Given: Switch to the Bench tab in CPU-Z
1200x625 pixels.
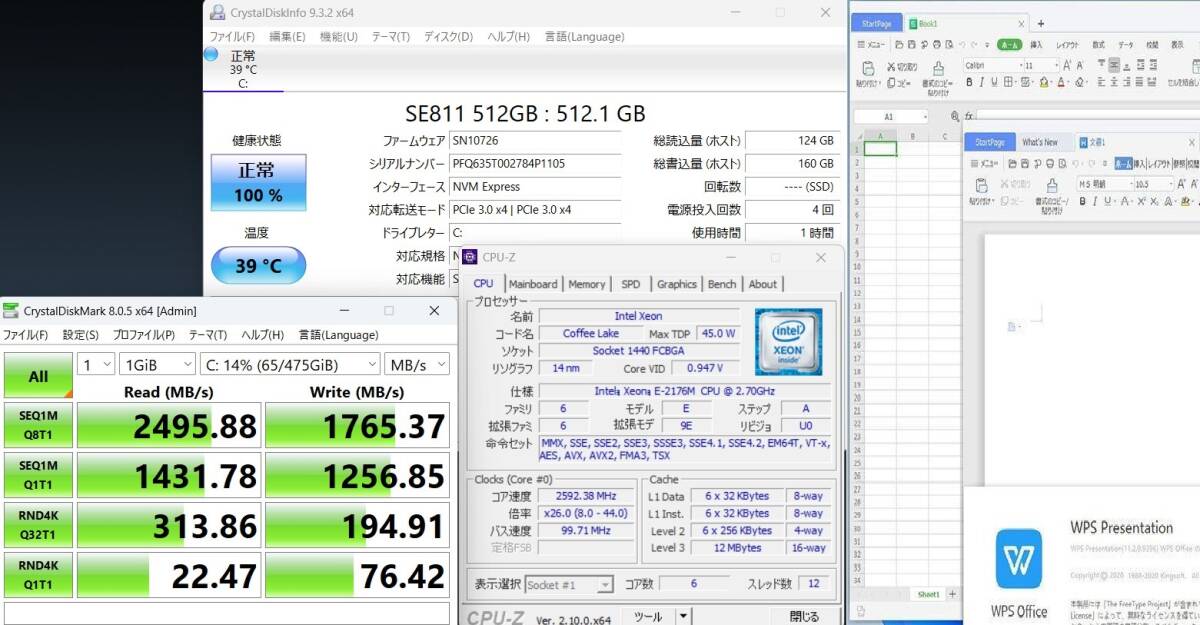Looking at the screenshot, I should (x=721, y=284).
